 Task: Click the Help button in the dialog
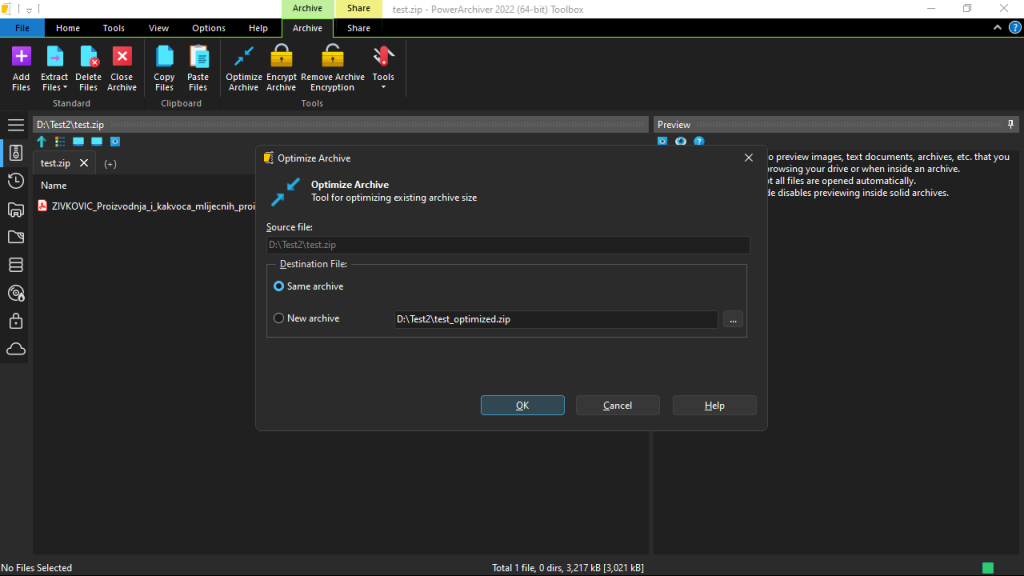tap(714, 406)
